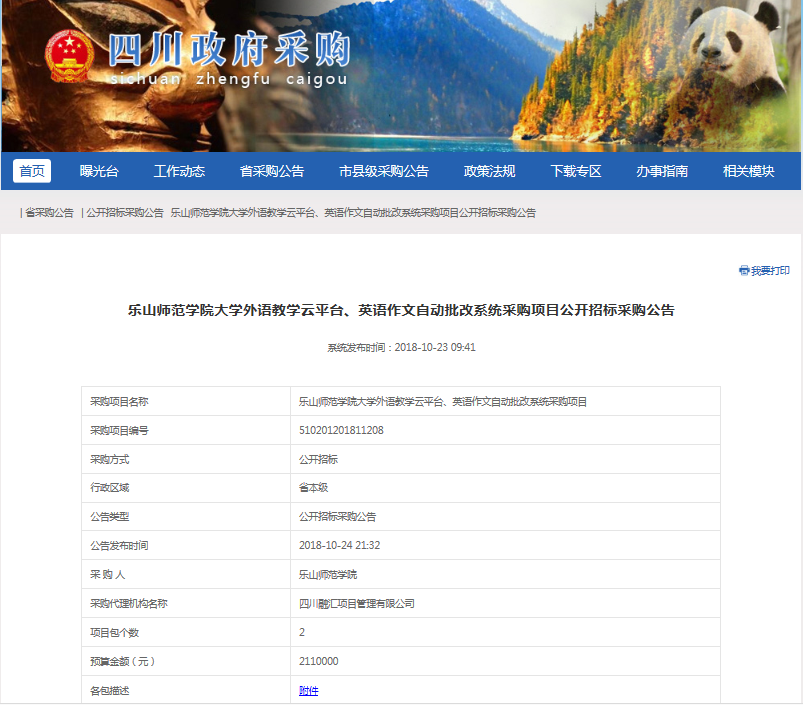803x705 pixels.
Task: Click the project number 510201201811208 cell
Action: (341, 430)
